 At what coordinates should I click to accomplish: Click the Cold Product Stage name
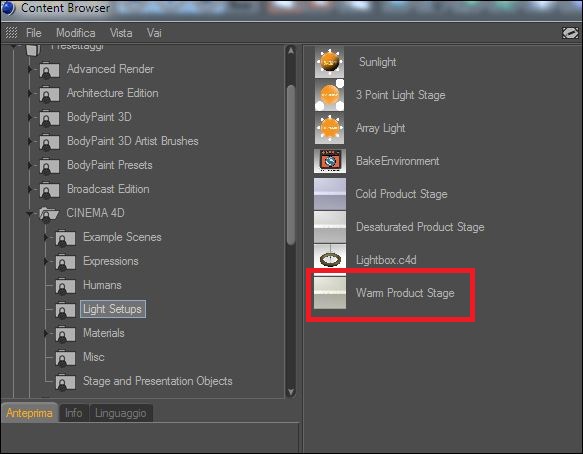tap(401, 194)
